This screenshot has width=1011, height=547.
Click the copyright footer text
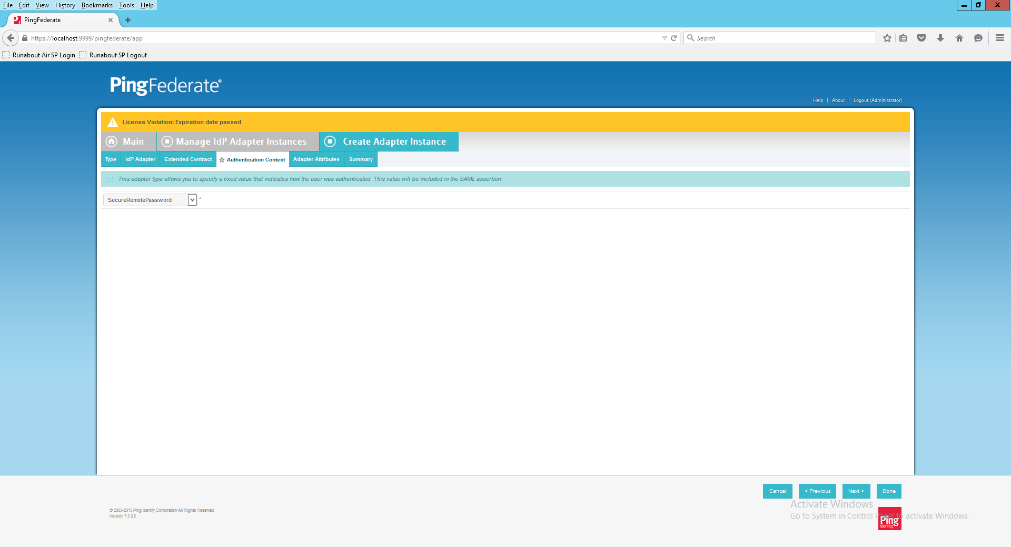pos(161,510)
